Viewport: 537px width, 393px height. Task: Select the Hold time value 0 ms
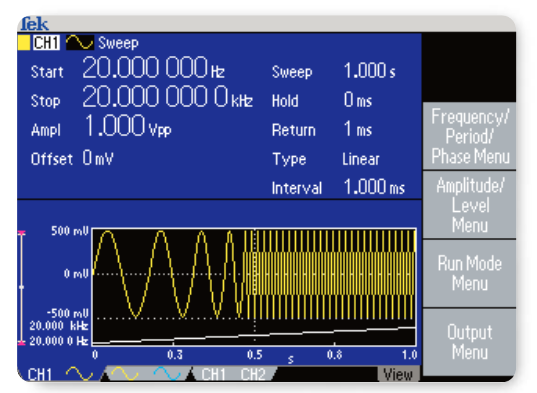pyautogui.click(x=358, y=100)
